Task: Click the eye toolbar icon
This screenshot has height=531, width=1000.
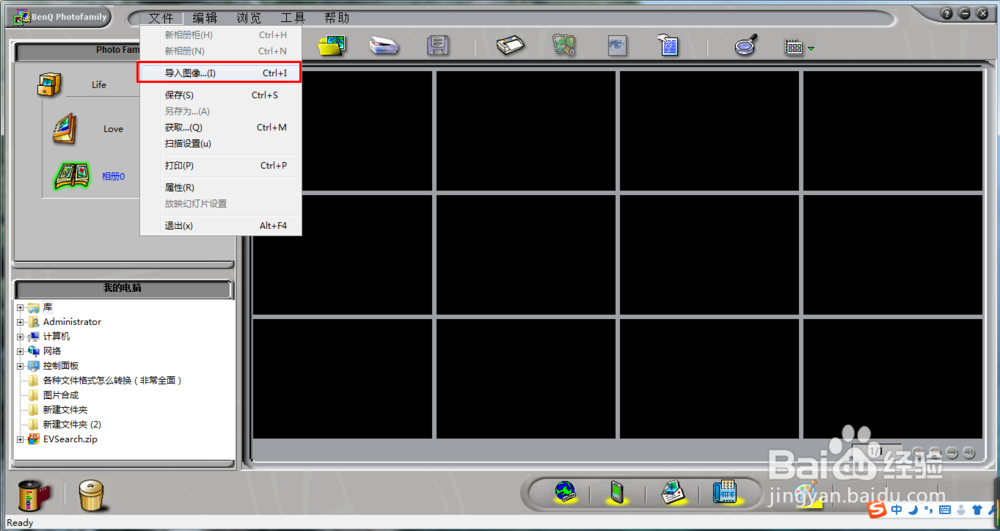Action: coord(617,46)
